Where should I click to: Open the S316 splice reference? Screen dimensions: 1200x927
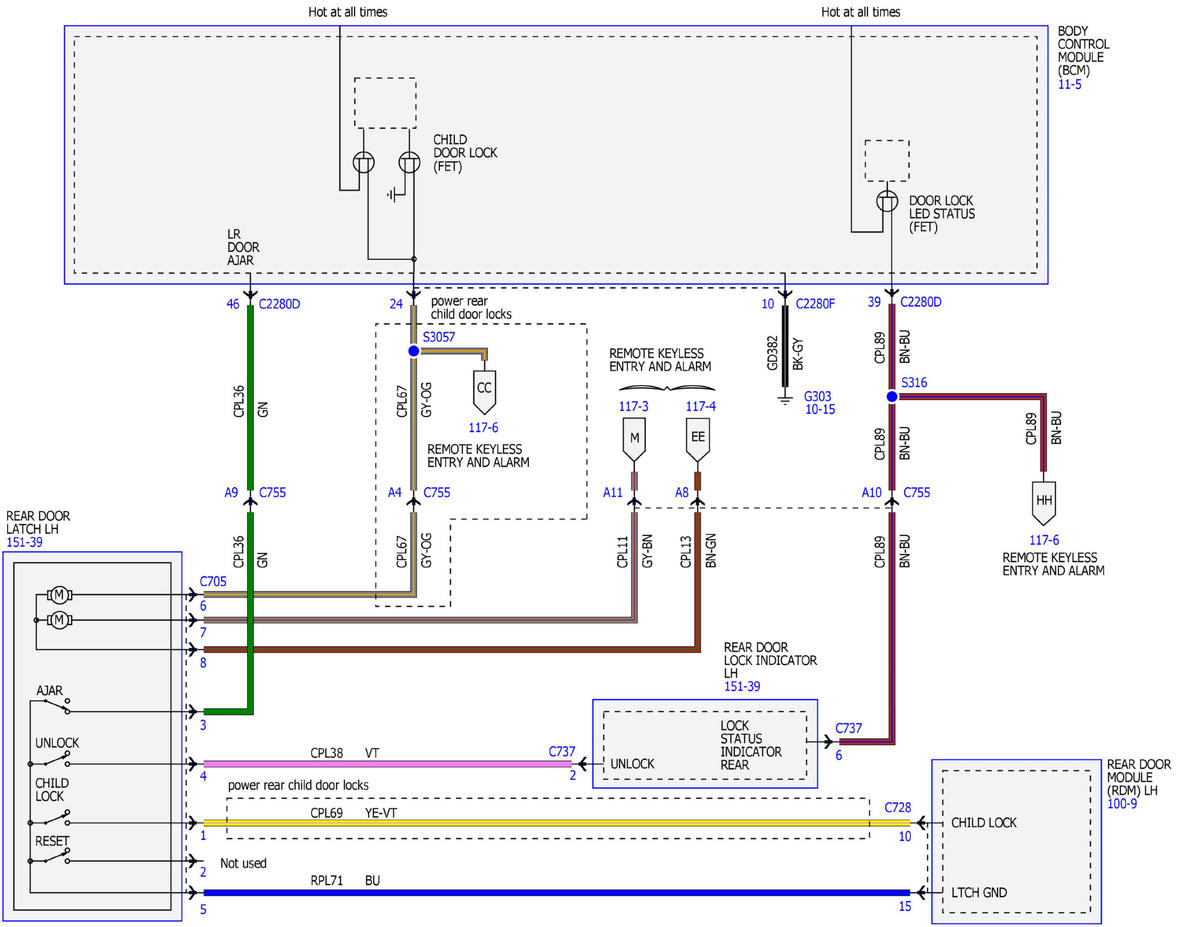[914, 382]
